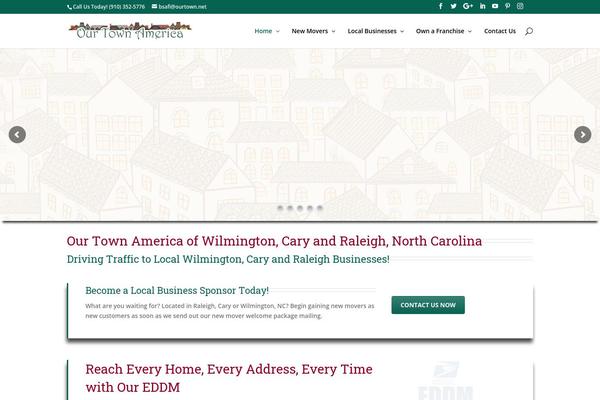Go to previous slide arrow
Screen dimensions: 600x400
[x=17, y=135]
